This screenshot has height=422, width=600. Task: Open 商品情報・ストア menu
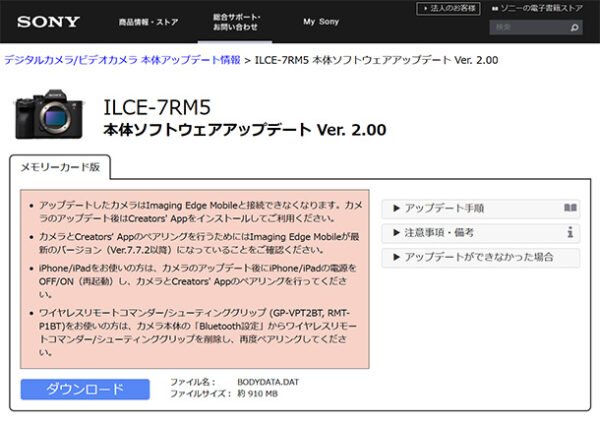pos(148,22)
